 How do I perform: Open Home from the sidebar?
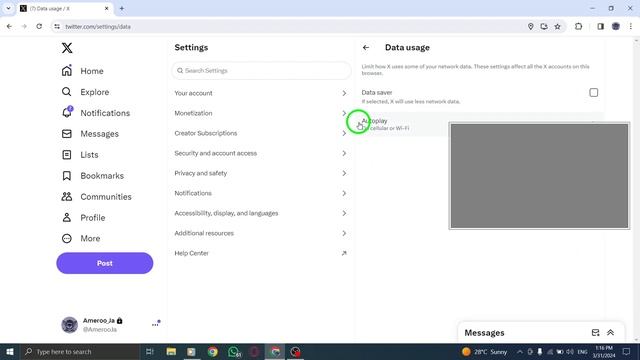[82, 71]
